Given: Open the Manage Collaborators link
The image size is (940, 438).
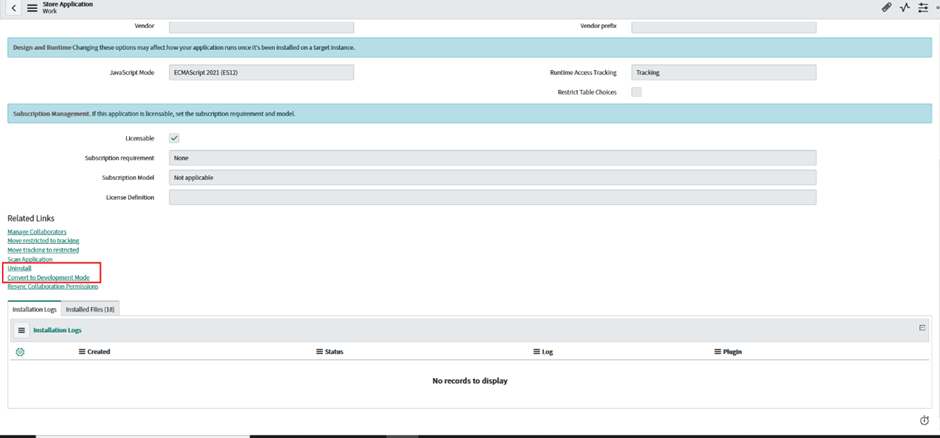Looking at the screenshot, I should (x=37, y=232).
